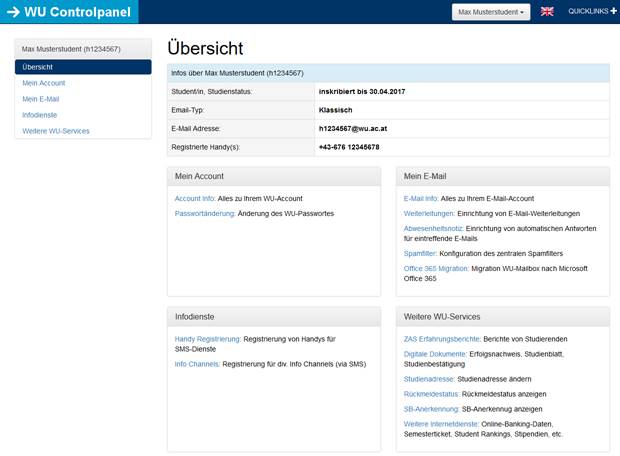Open the Passwortänderung link
The width and height of the screenshot is (620, 456).
pos(205,214)
